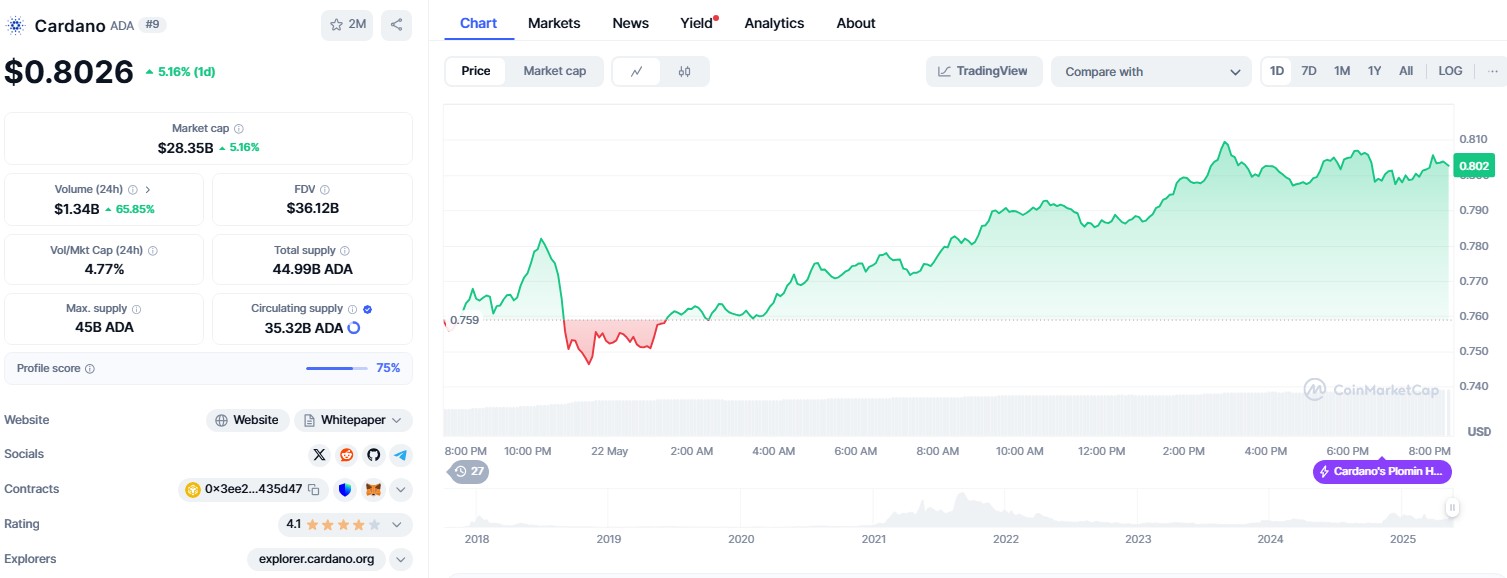The height and width of the screenshot is (578, 1507).
Task: Switch chart to candlestick view
Action: pos(684,72)
